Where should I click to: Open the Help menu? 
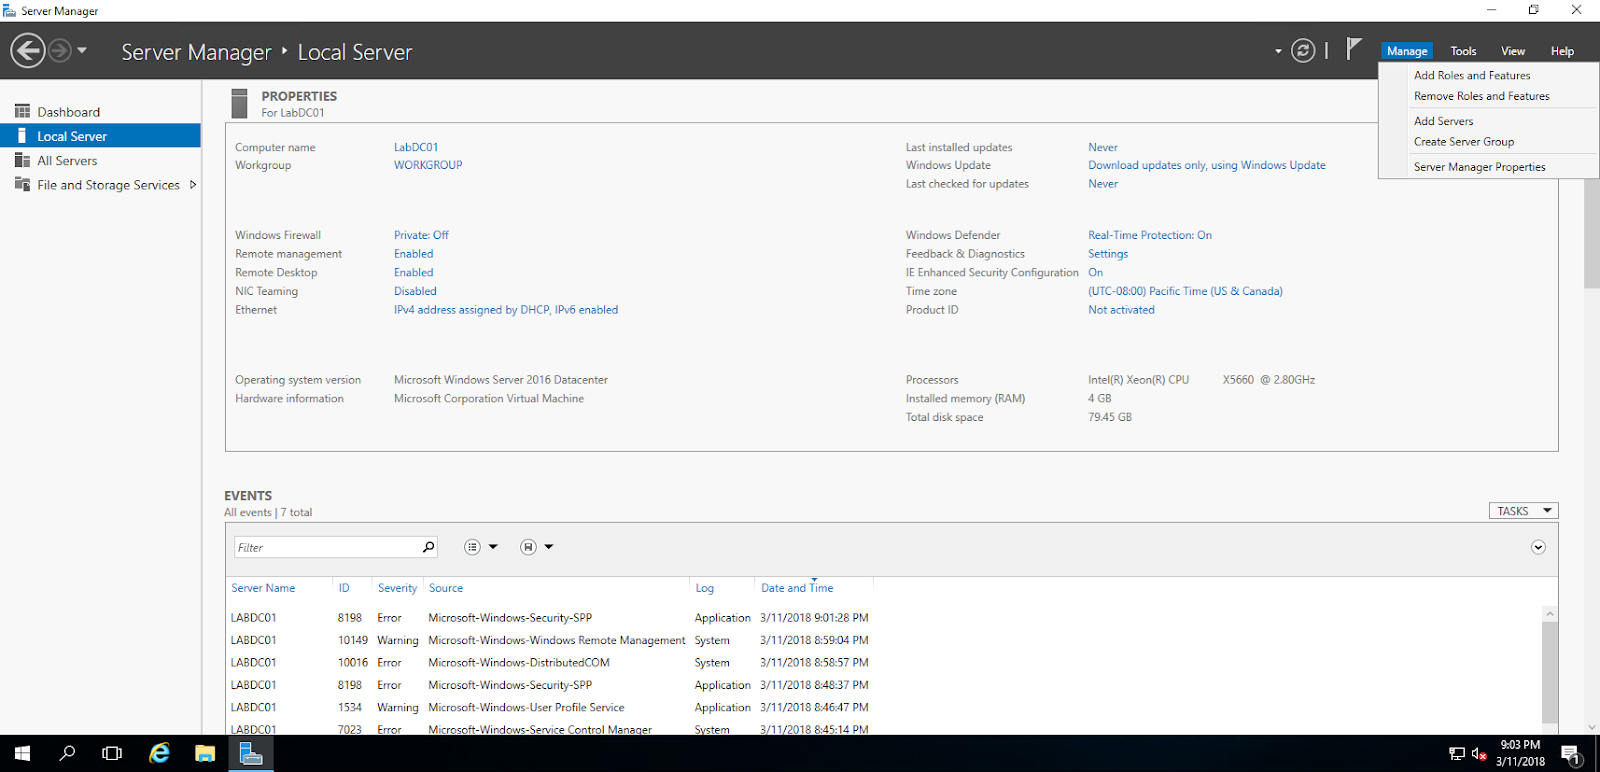[x=1562, y=51]
